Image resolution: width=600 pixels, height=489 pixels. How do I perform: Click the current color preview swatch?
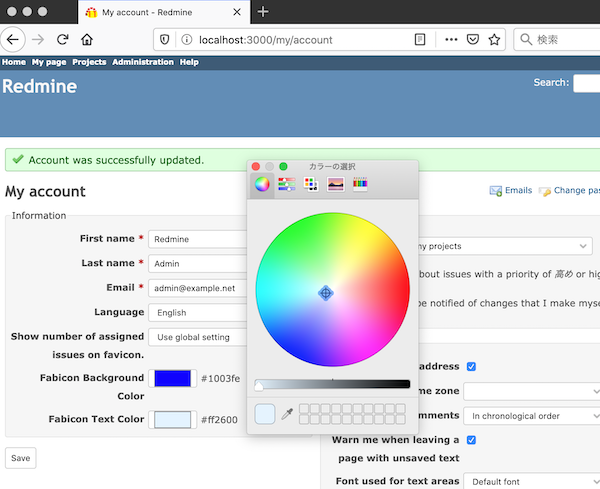(x=265, y=414)
